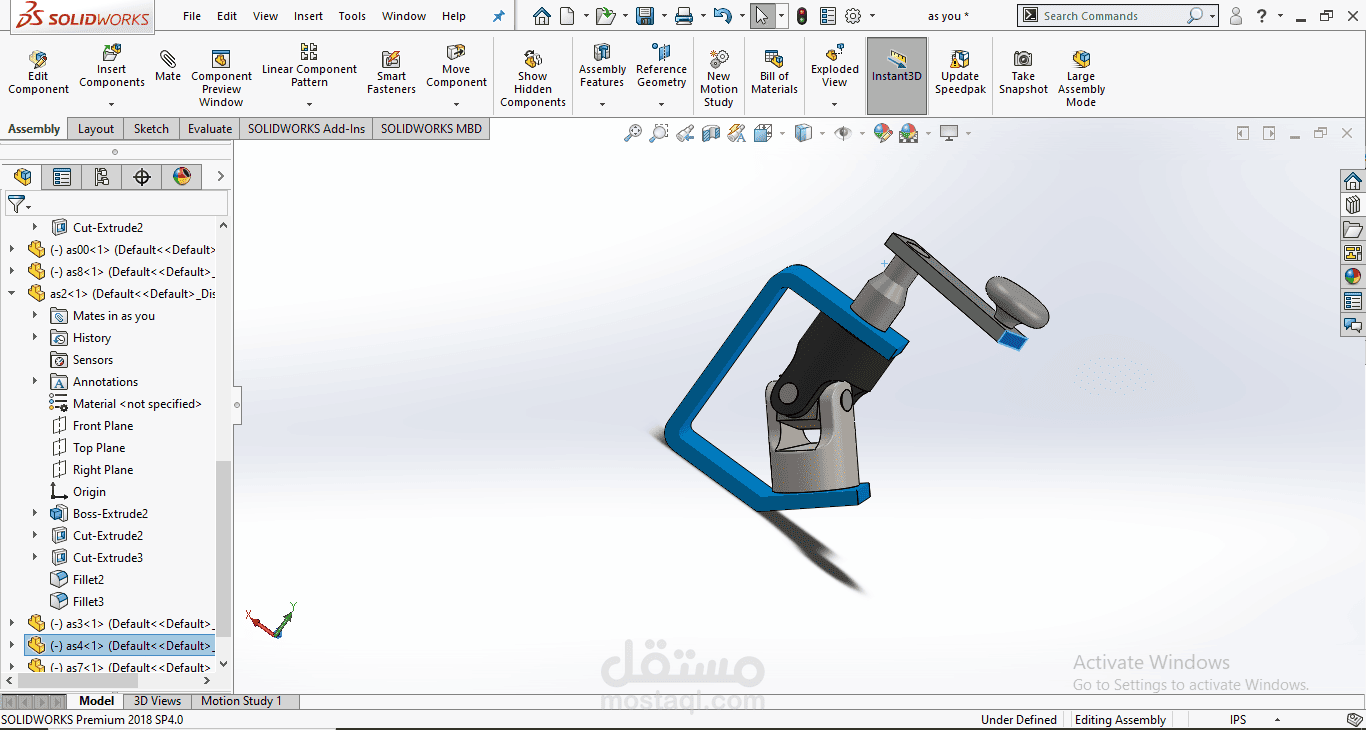Collapse the as2<1> component node
1366x730 pixels.
12,293
